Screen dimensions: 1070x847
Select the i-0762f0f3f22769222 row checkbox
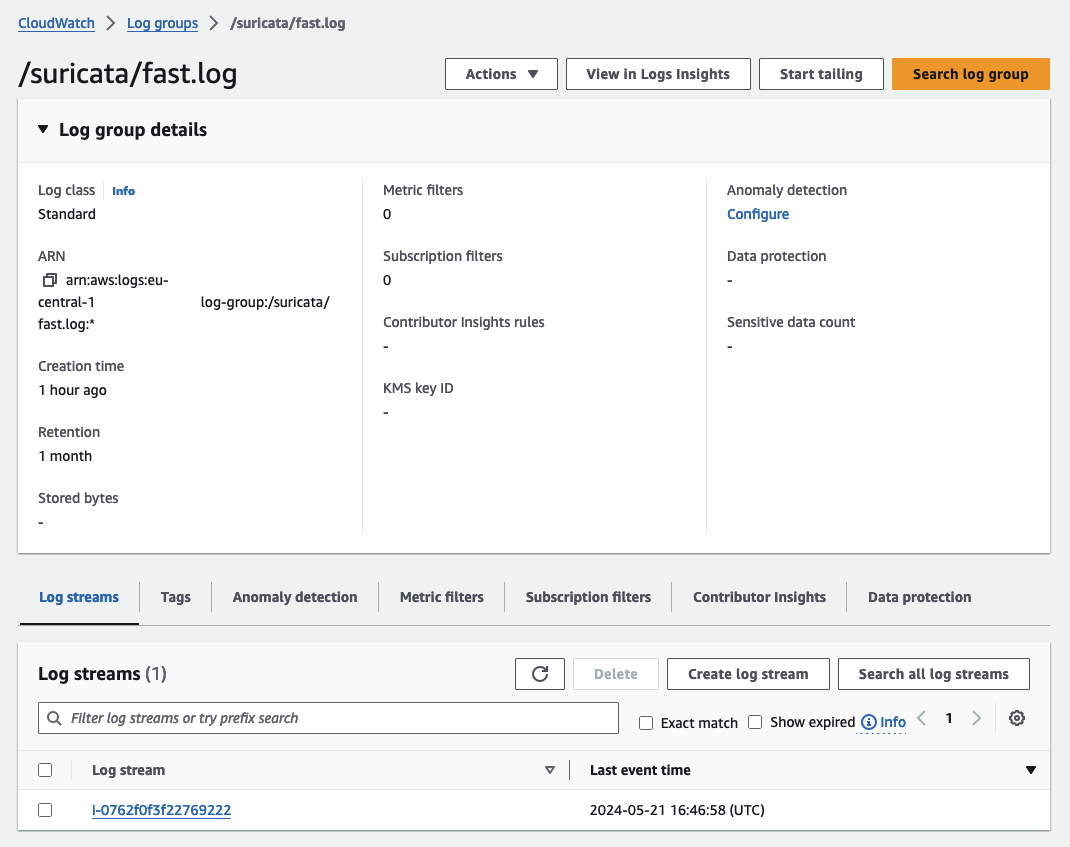point(45,810)
